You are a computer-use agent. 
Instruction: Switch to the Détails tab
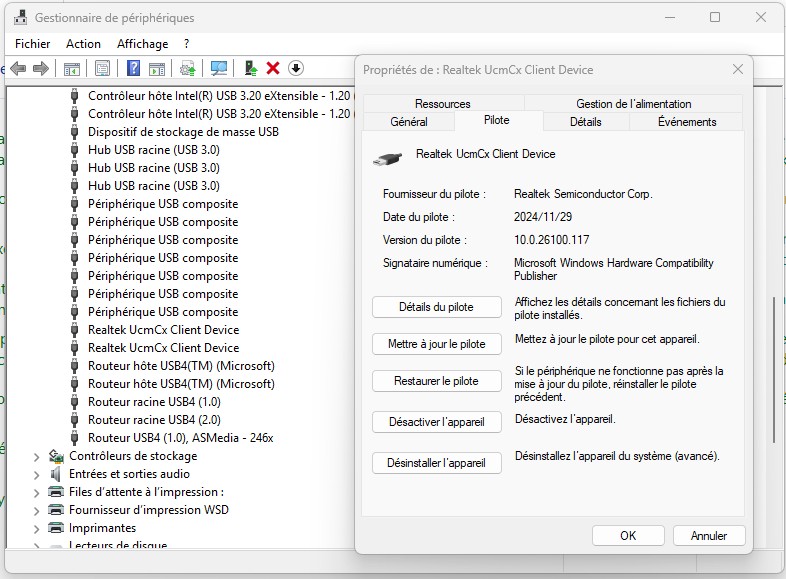(585, 122)
